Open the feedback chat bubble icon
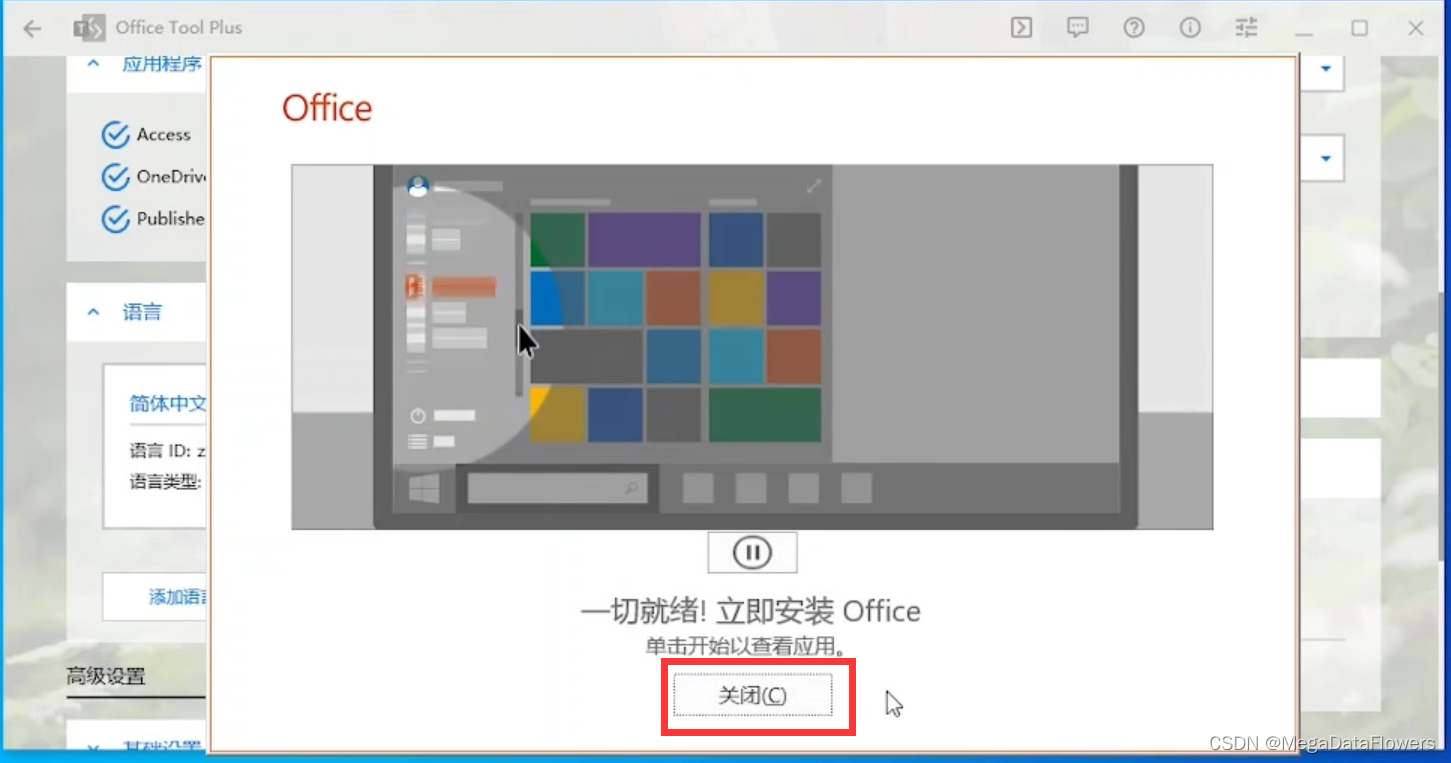1451x763 pixels. click(1077, 28)
